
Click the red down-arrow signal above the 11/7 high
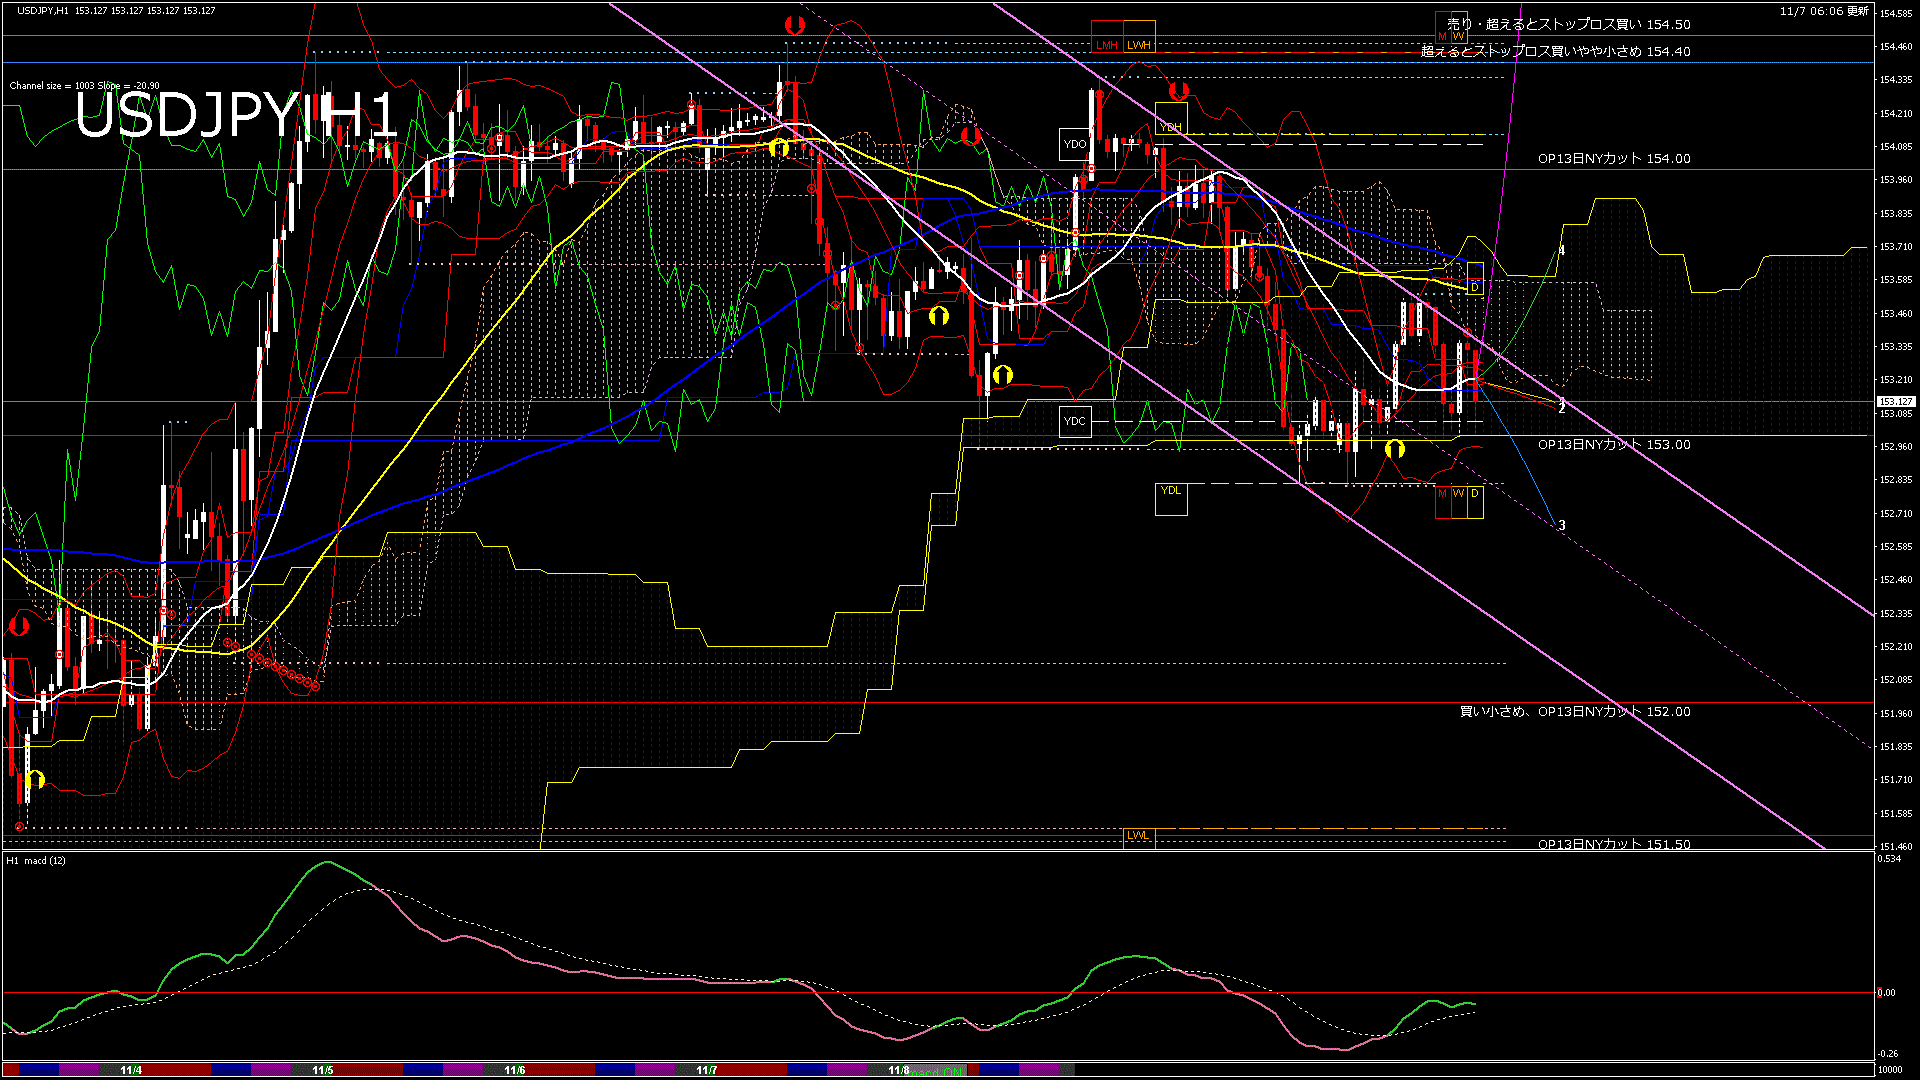[x=794, y=26]
